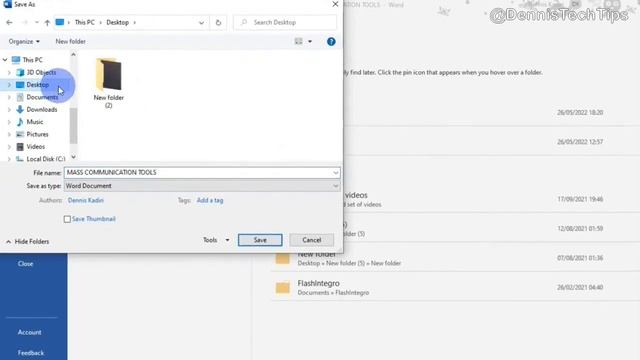
Task: Select the Videos label in navigation tree
Action: coord(36,147)
